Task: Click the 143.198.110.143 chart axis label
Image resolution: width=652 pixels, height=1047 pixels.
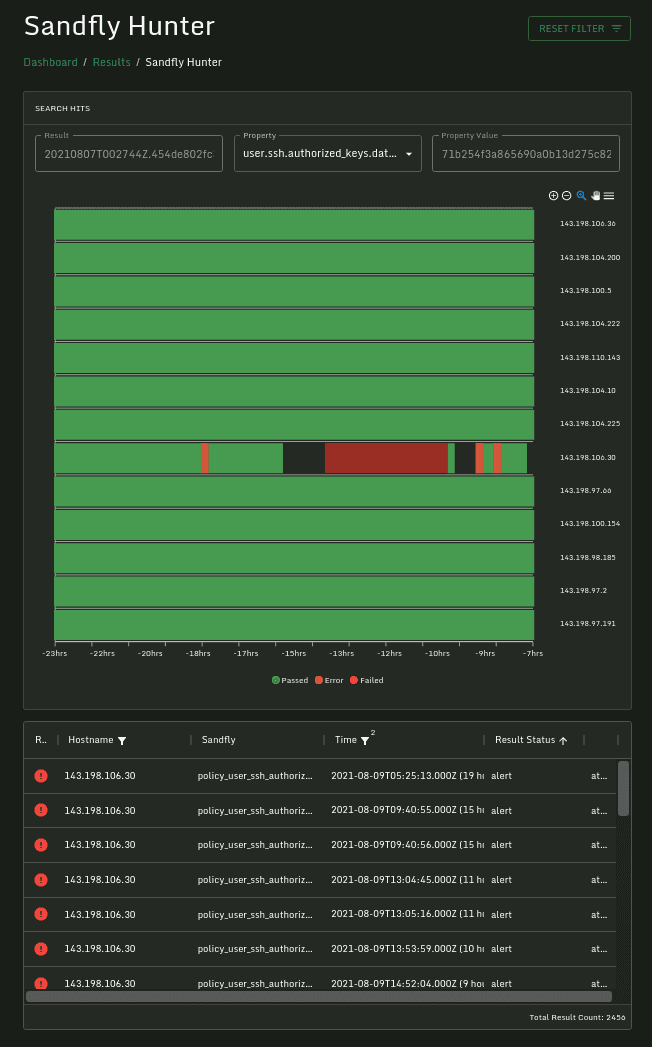Action: [x=590, y=357]
